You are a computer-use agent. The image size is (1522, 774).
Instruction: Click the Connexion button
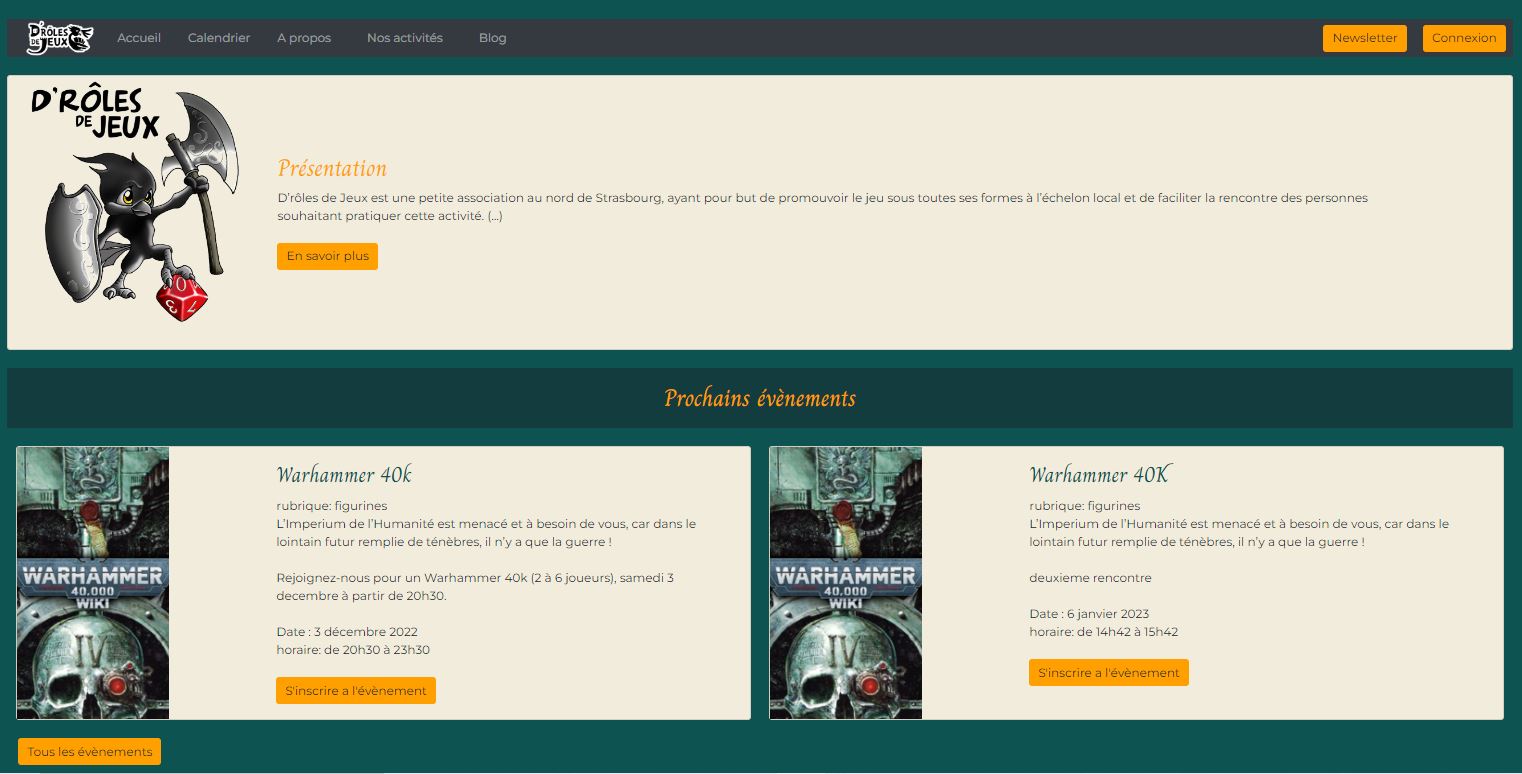1463,38
